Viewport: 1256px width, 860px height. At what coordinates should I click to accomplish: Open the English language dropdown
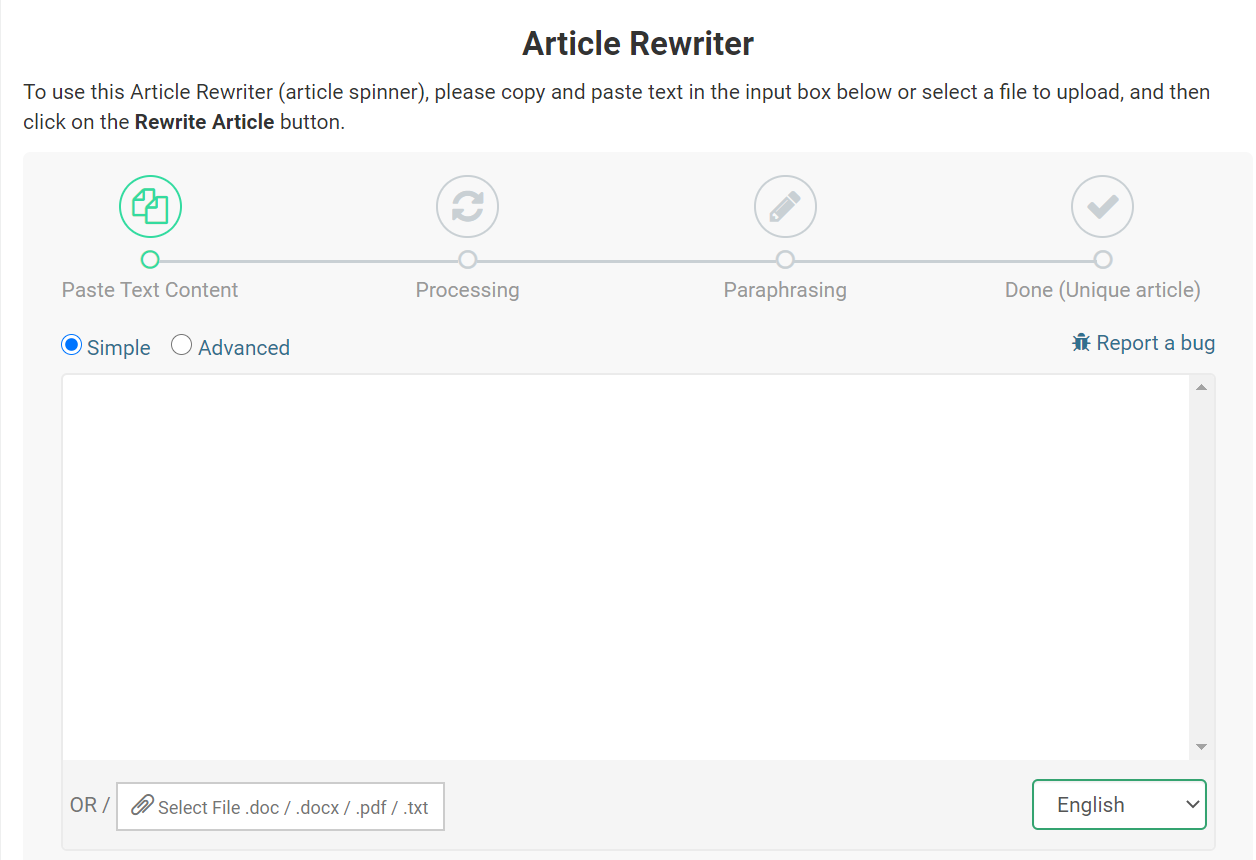1118,805
